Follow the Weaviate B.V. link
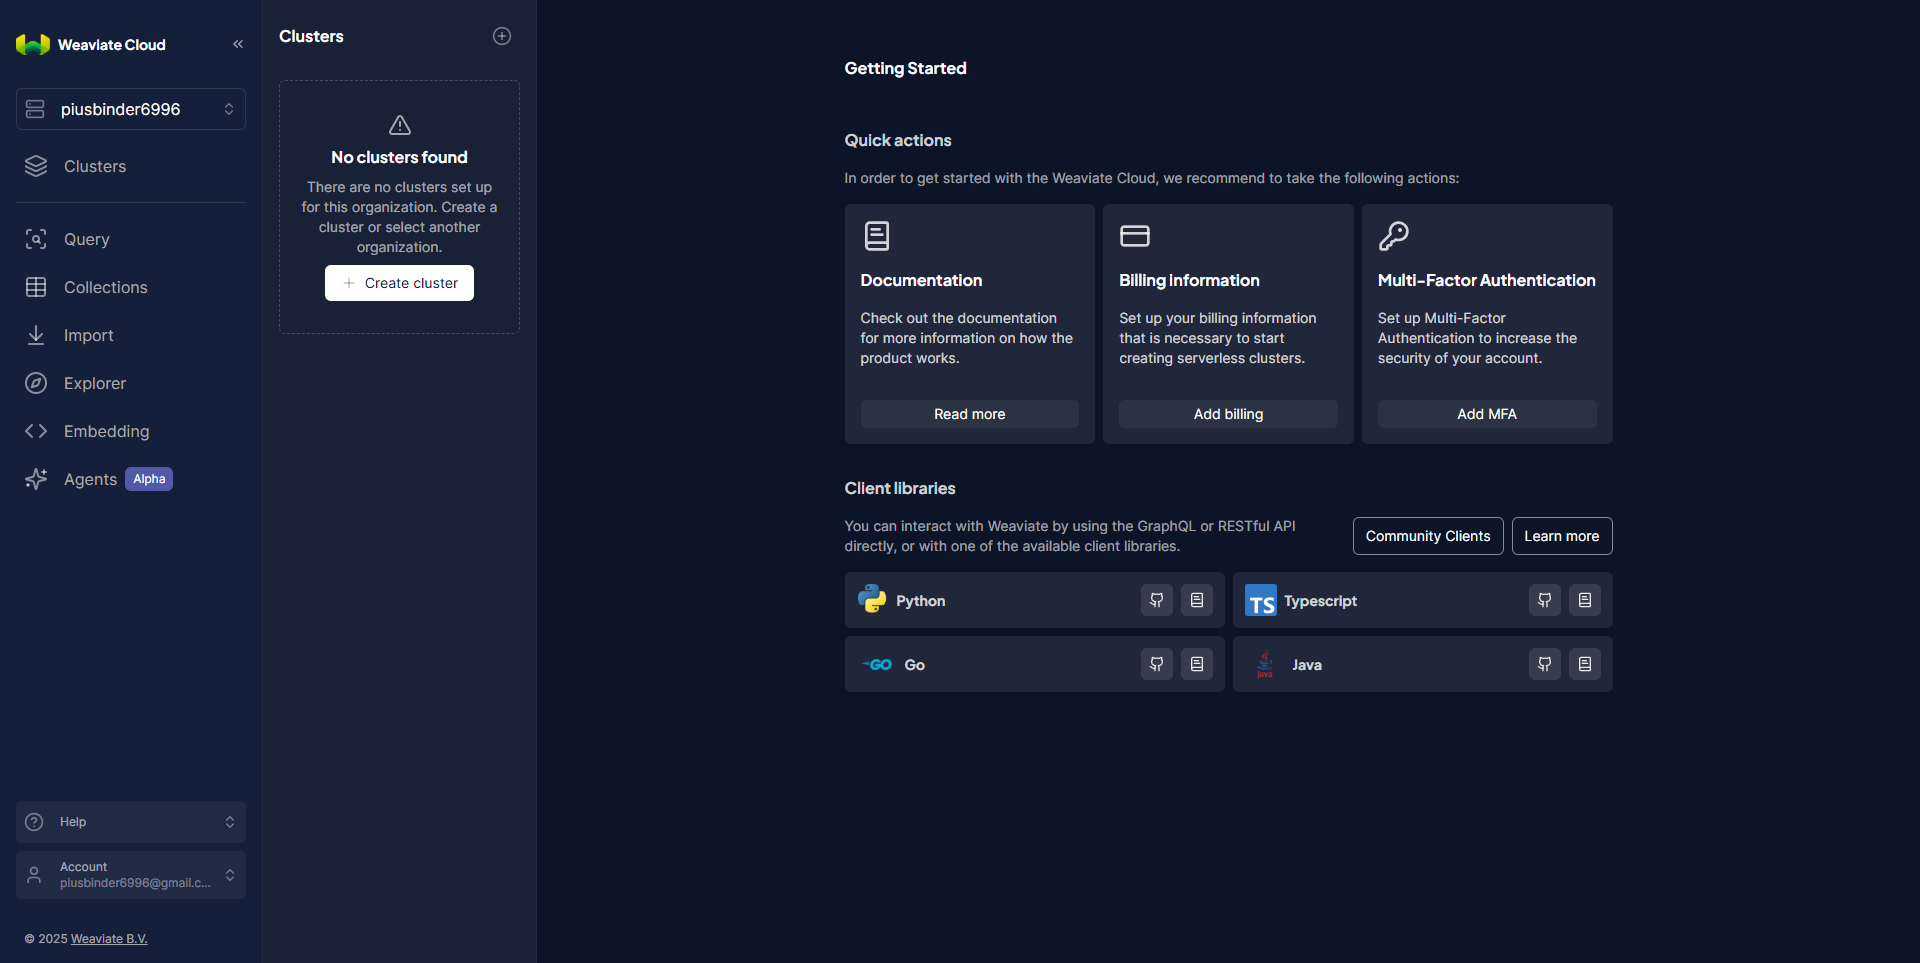 pos(109,939)
